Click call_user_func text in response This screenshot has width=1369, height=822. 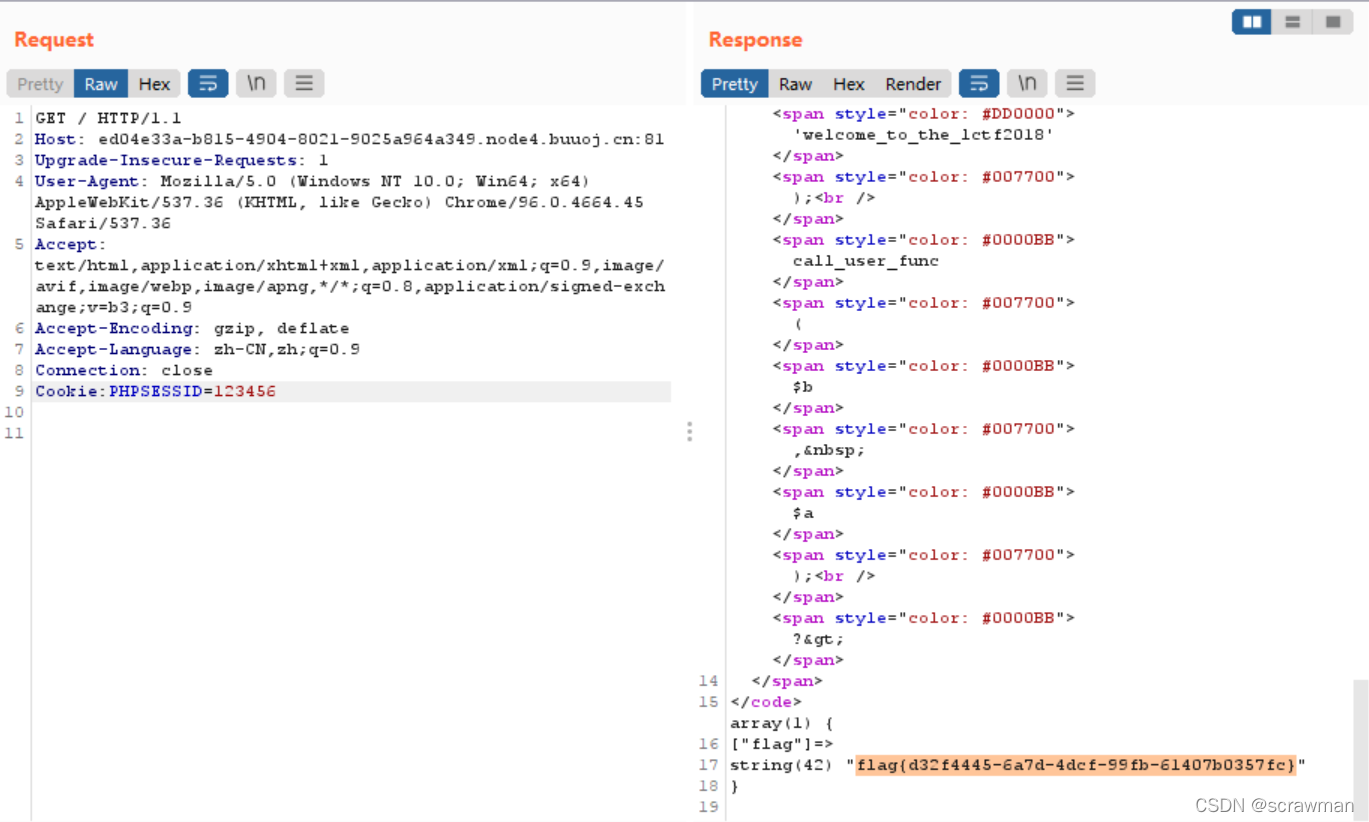click(866, 261)
